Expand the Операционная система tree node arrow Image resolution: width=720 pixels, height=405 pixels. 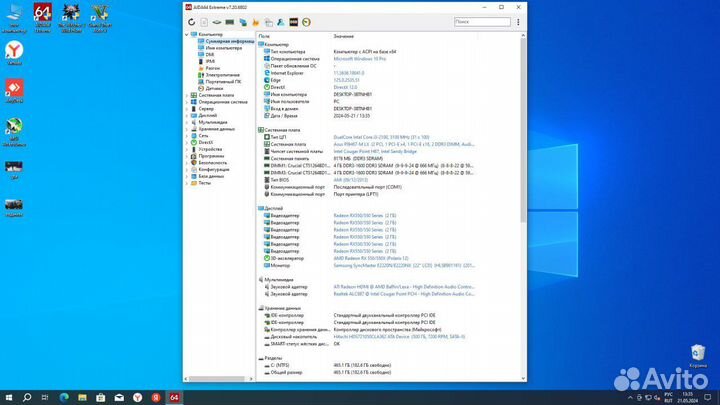click(187, 102)
